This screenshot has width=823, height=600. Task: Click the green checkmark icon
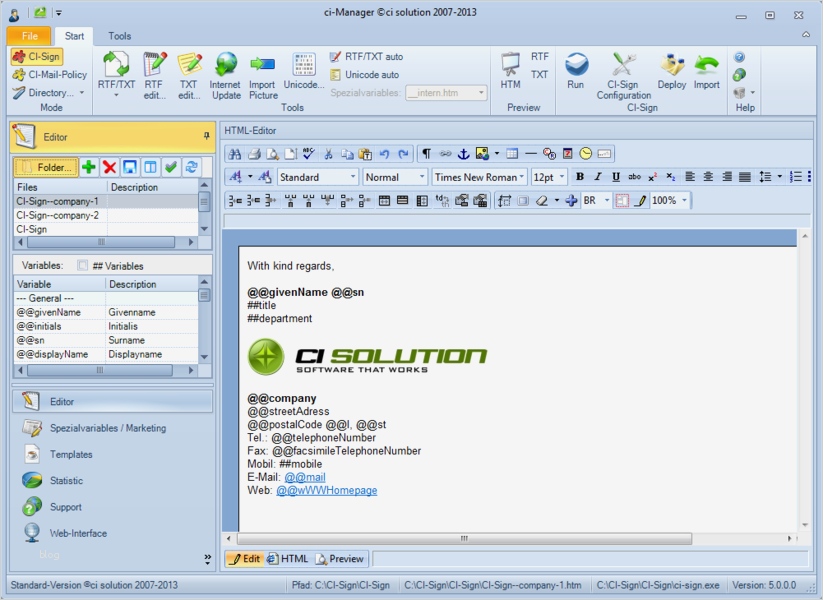coord(171,167)
